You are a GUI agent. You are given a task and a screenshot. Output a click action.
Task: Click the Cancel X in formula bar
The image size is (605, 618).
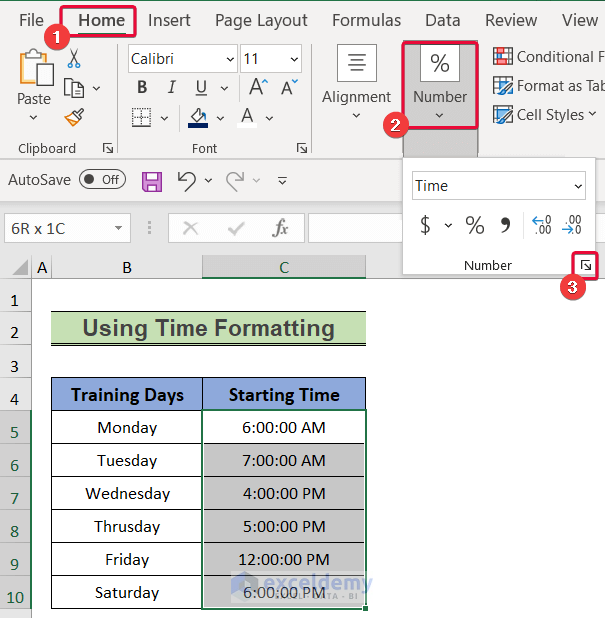pos(190,228)
